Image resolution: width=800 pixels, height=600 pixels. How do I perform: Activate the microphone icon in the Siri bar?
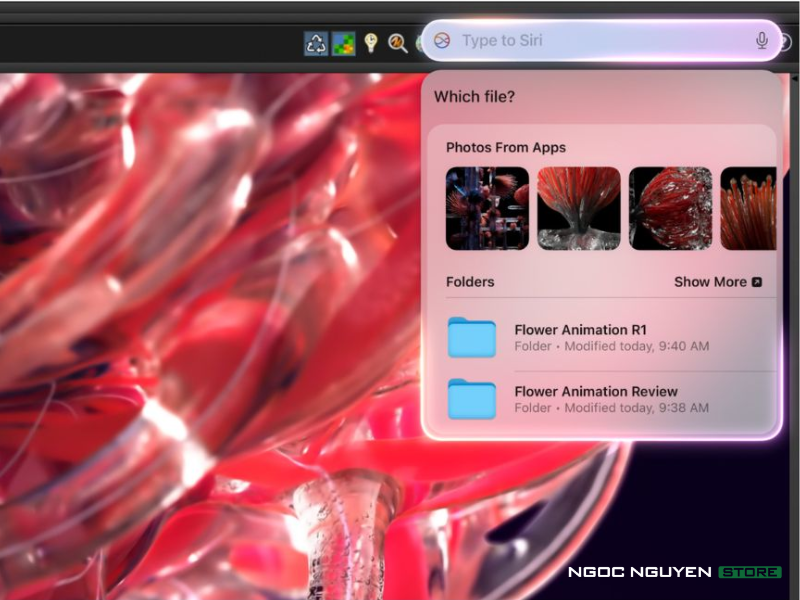click(761, 41)
